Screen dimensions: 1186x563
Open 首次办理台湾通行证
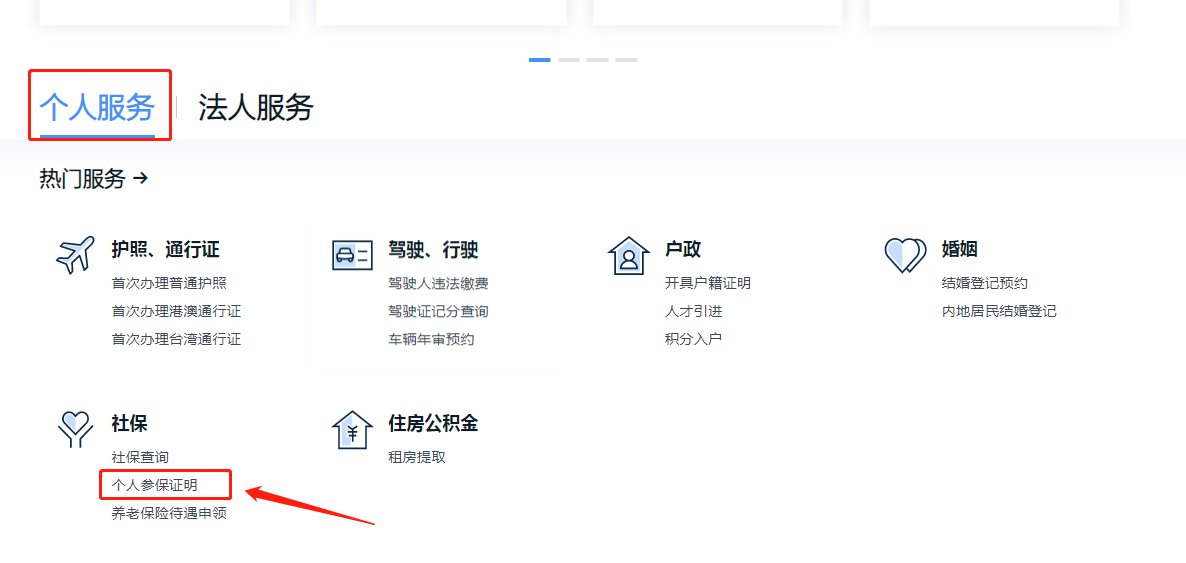pyautogui.click(x=176, y=339)
